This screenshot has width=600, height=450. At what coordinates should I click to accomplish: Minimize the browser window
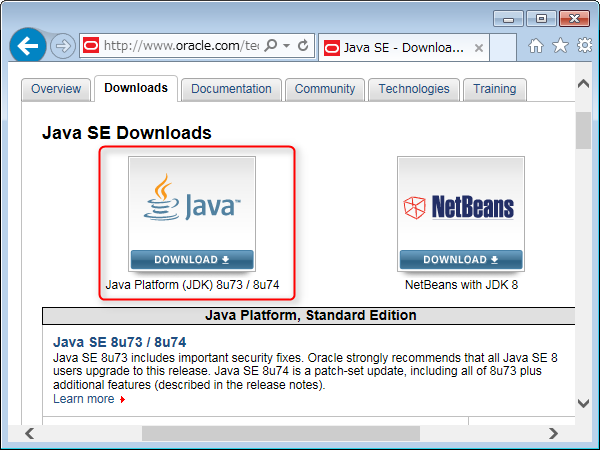[x=508, y=19]
